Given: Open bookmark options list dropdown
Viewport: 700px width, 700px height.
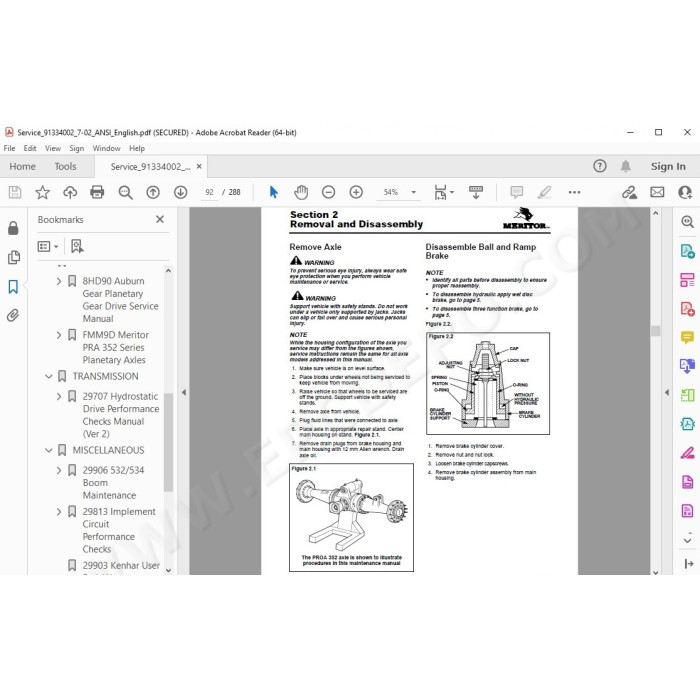Looking at the screenshot, I should (x=48, y=246).
